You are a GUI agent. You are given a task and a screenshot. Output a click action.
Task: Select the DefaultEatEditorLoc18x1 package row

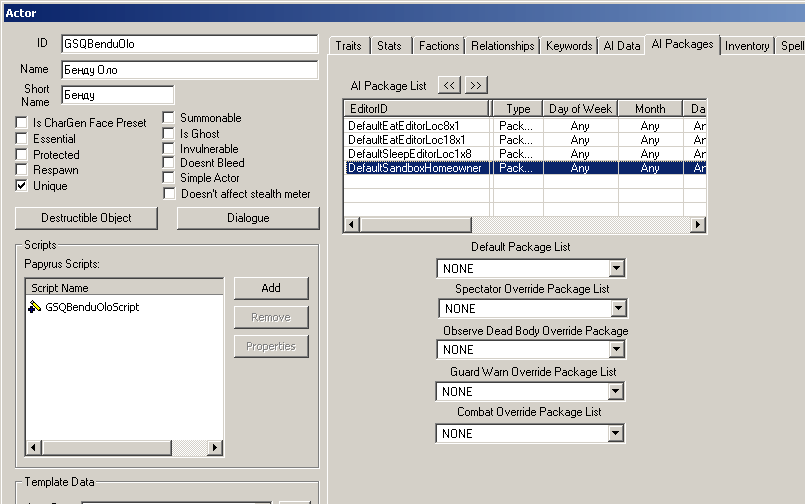coord(525,140)
